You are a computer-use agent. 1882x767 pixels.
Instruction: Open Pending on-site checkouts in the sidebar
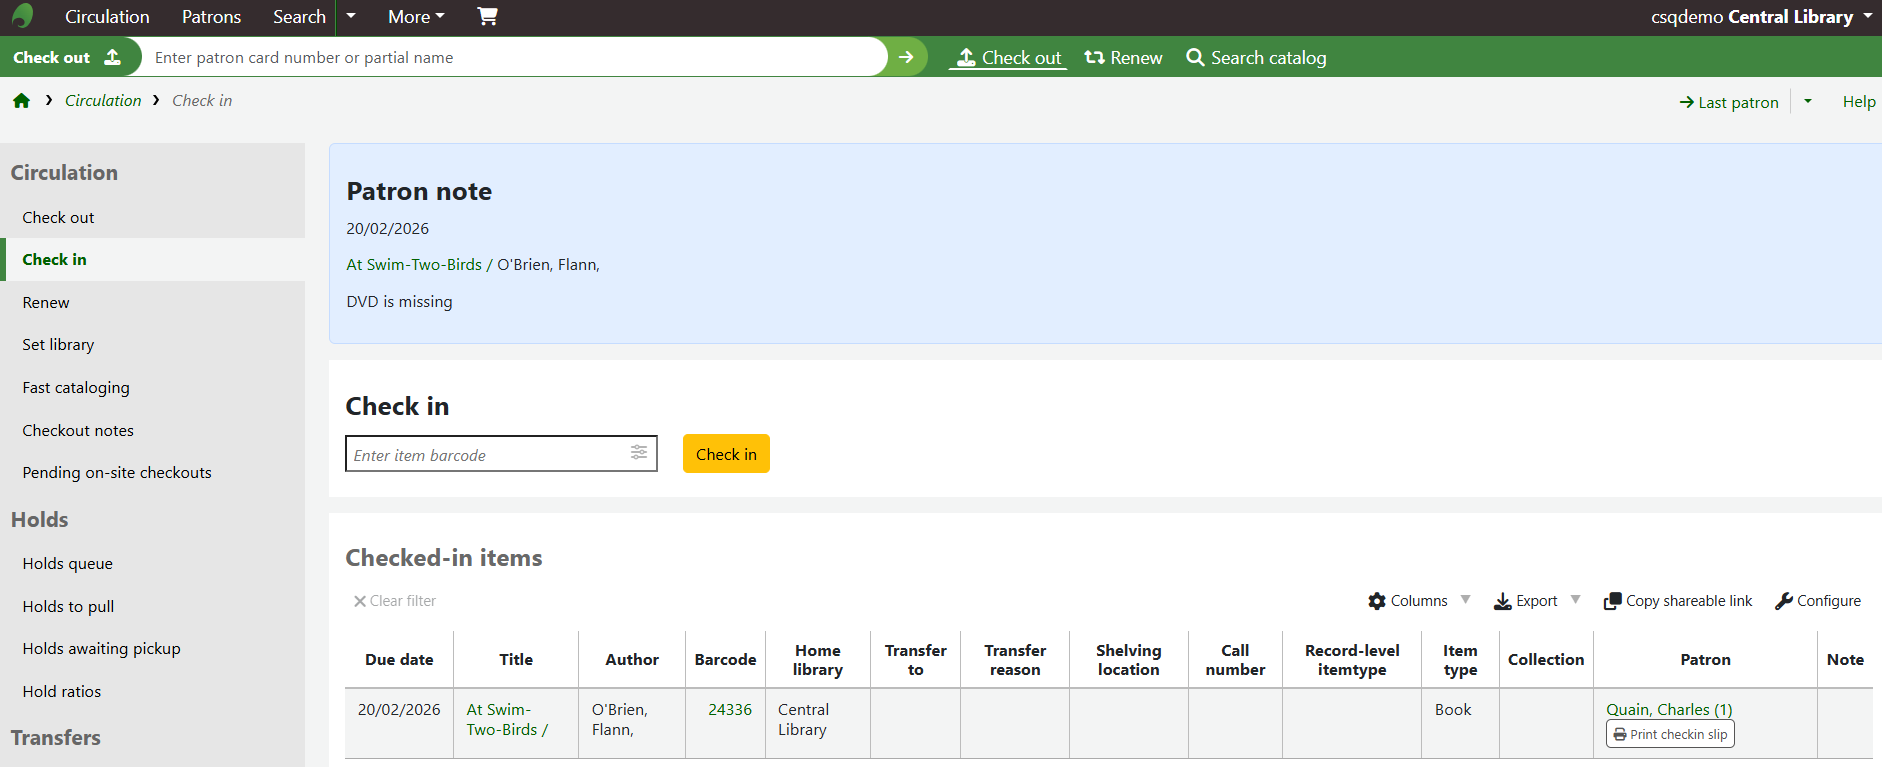[152, 472]
